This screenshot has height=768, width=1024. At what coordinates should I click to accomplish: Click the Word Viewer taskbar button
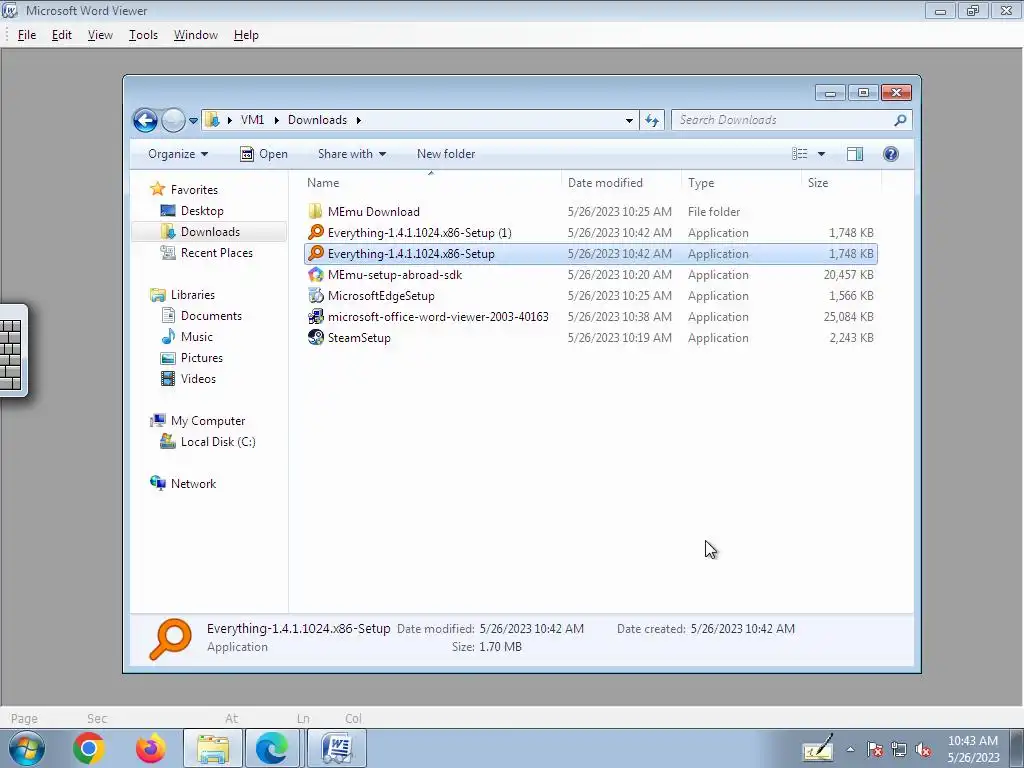click(x=338, y=748)
